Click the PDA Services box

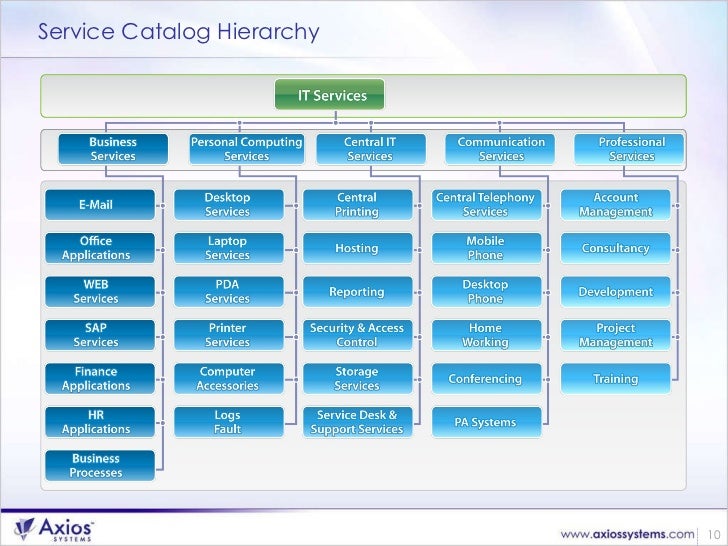[x=229, y=292]
